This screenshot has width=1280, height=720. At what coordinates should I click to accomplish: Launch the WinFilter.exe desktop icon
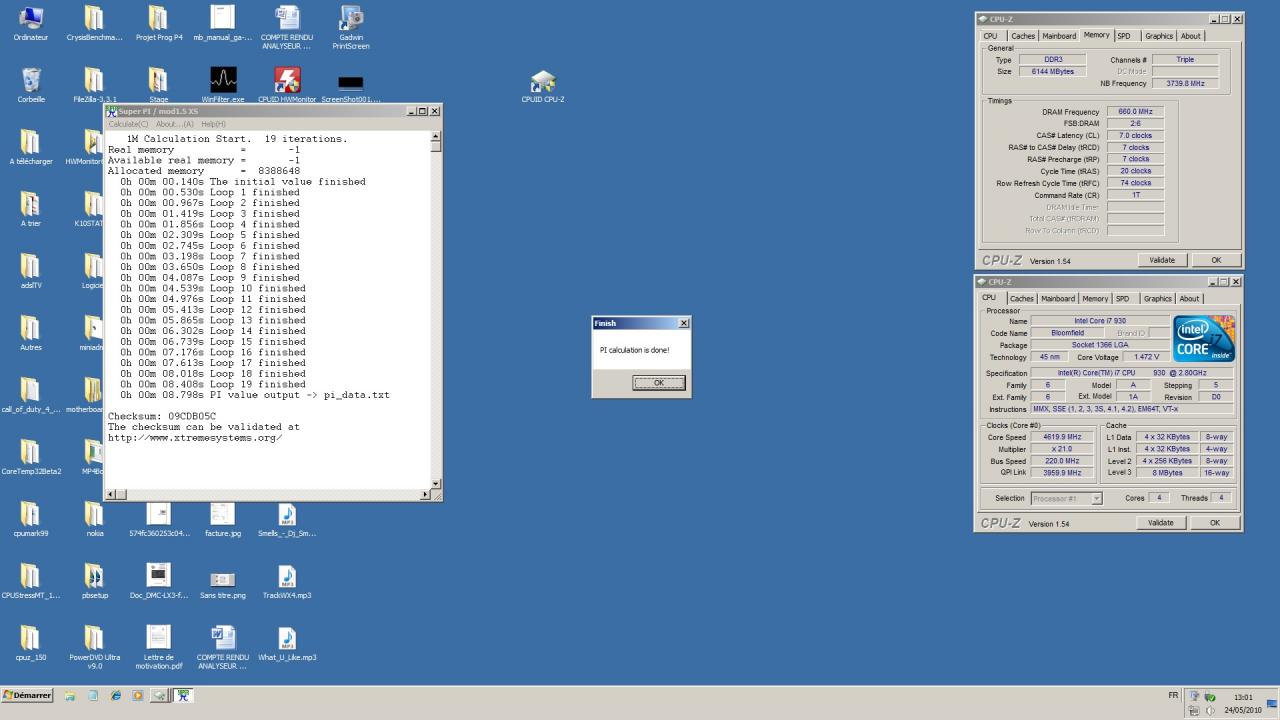[x=223, y=81]
